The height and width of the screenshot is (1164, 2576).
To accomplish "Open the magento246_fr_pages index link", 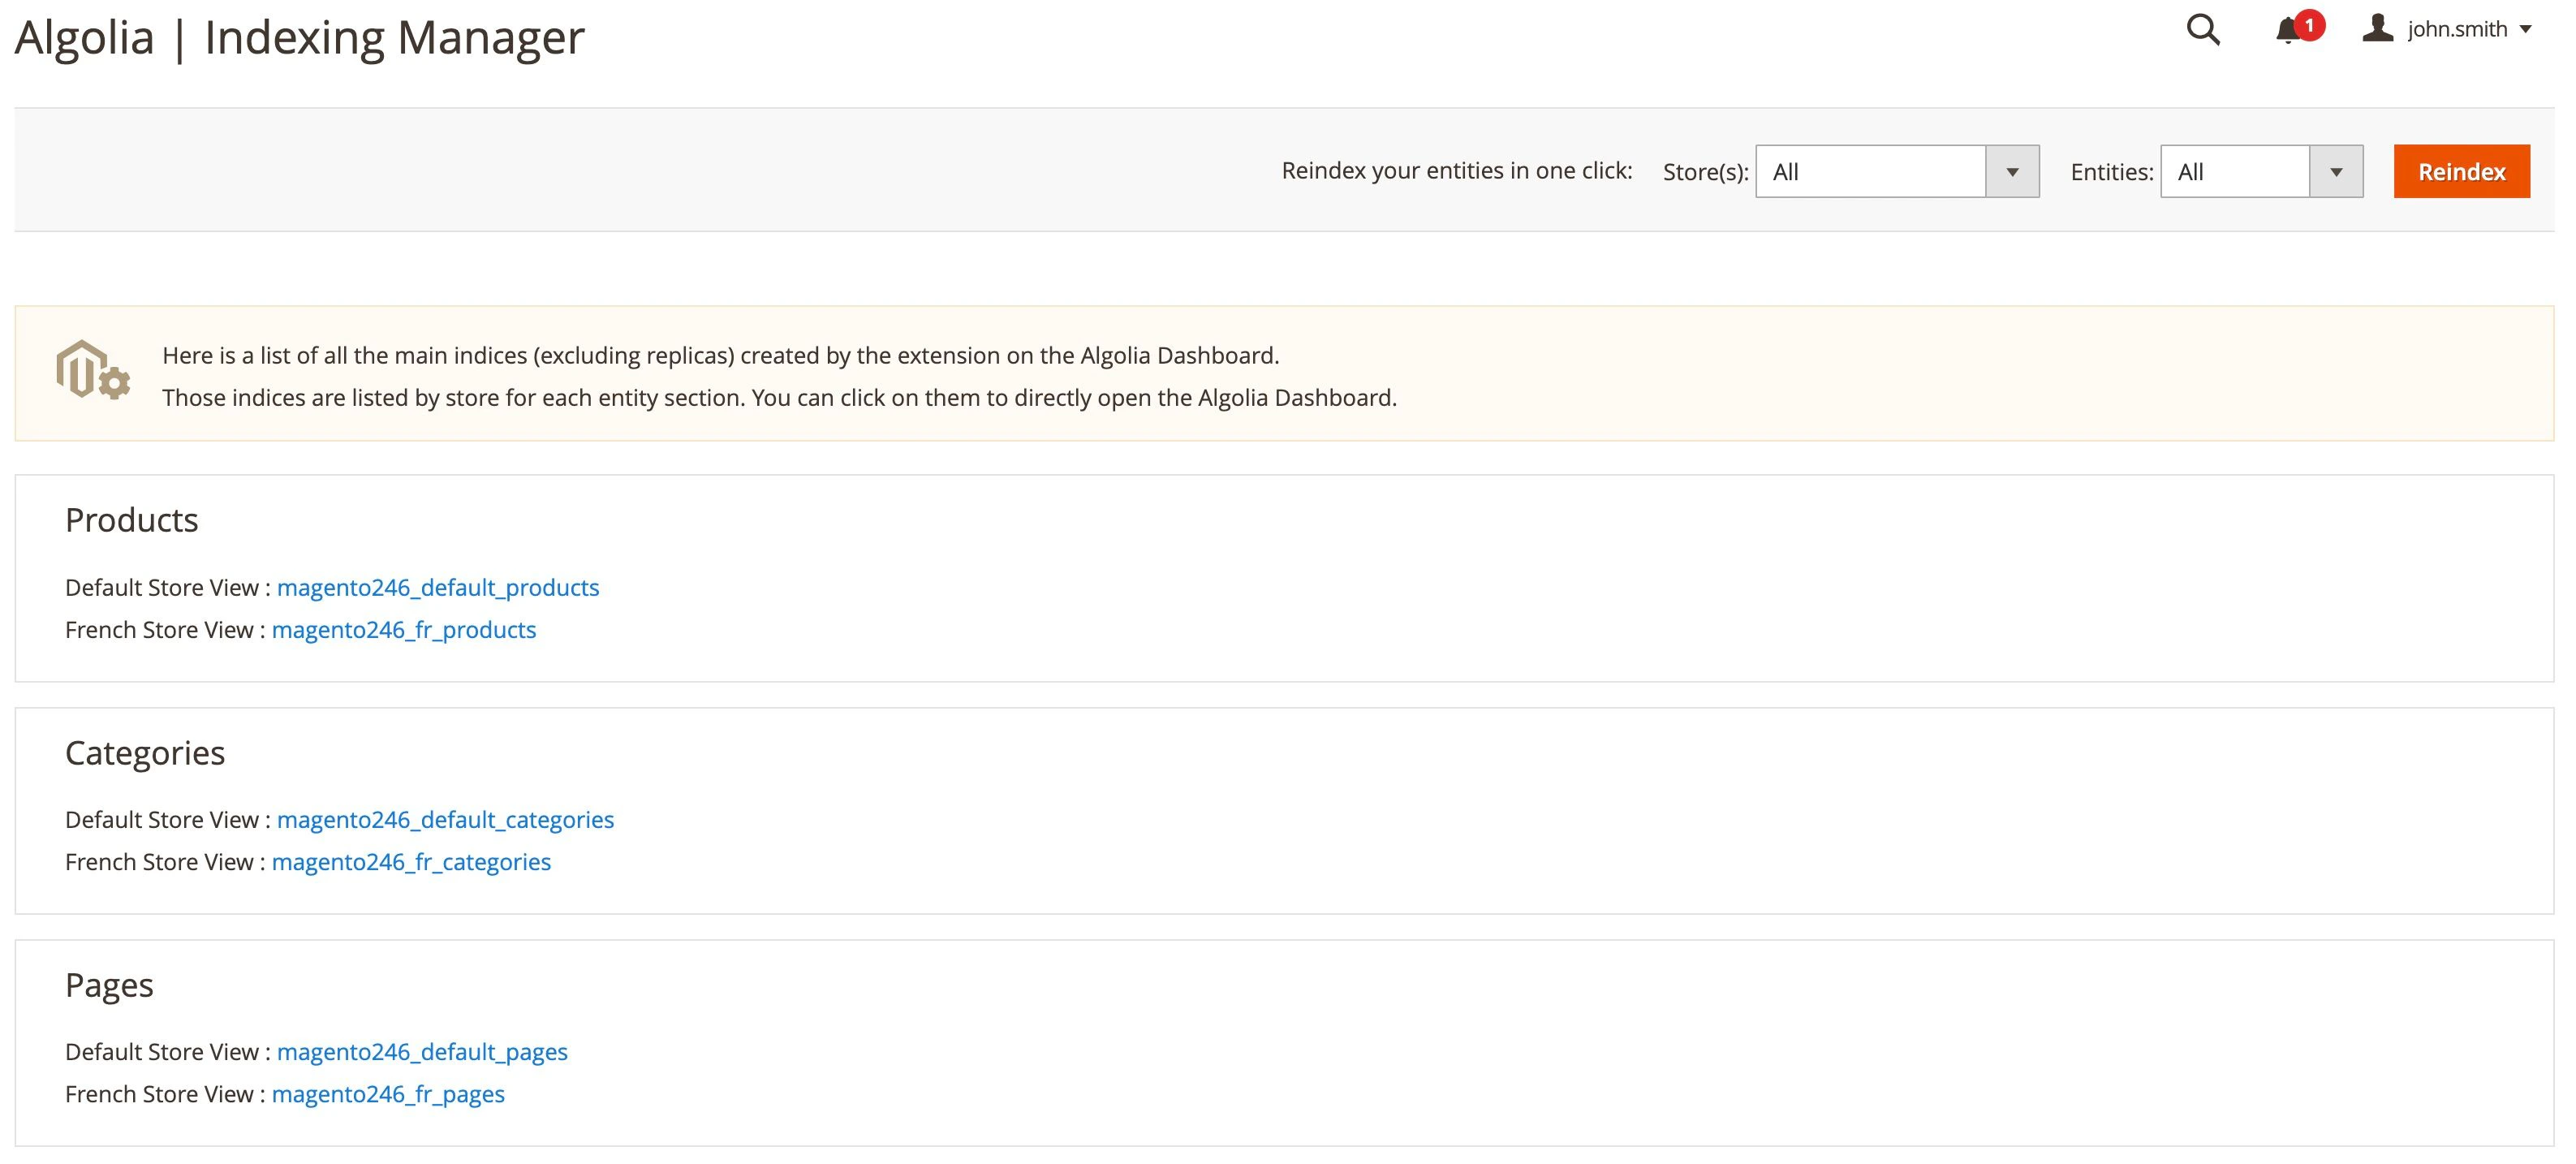I will tap(388, 1094).
